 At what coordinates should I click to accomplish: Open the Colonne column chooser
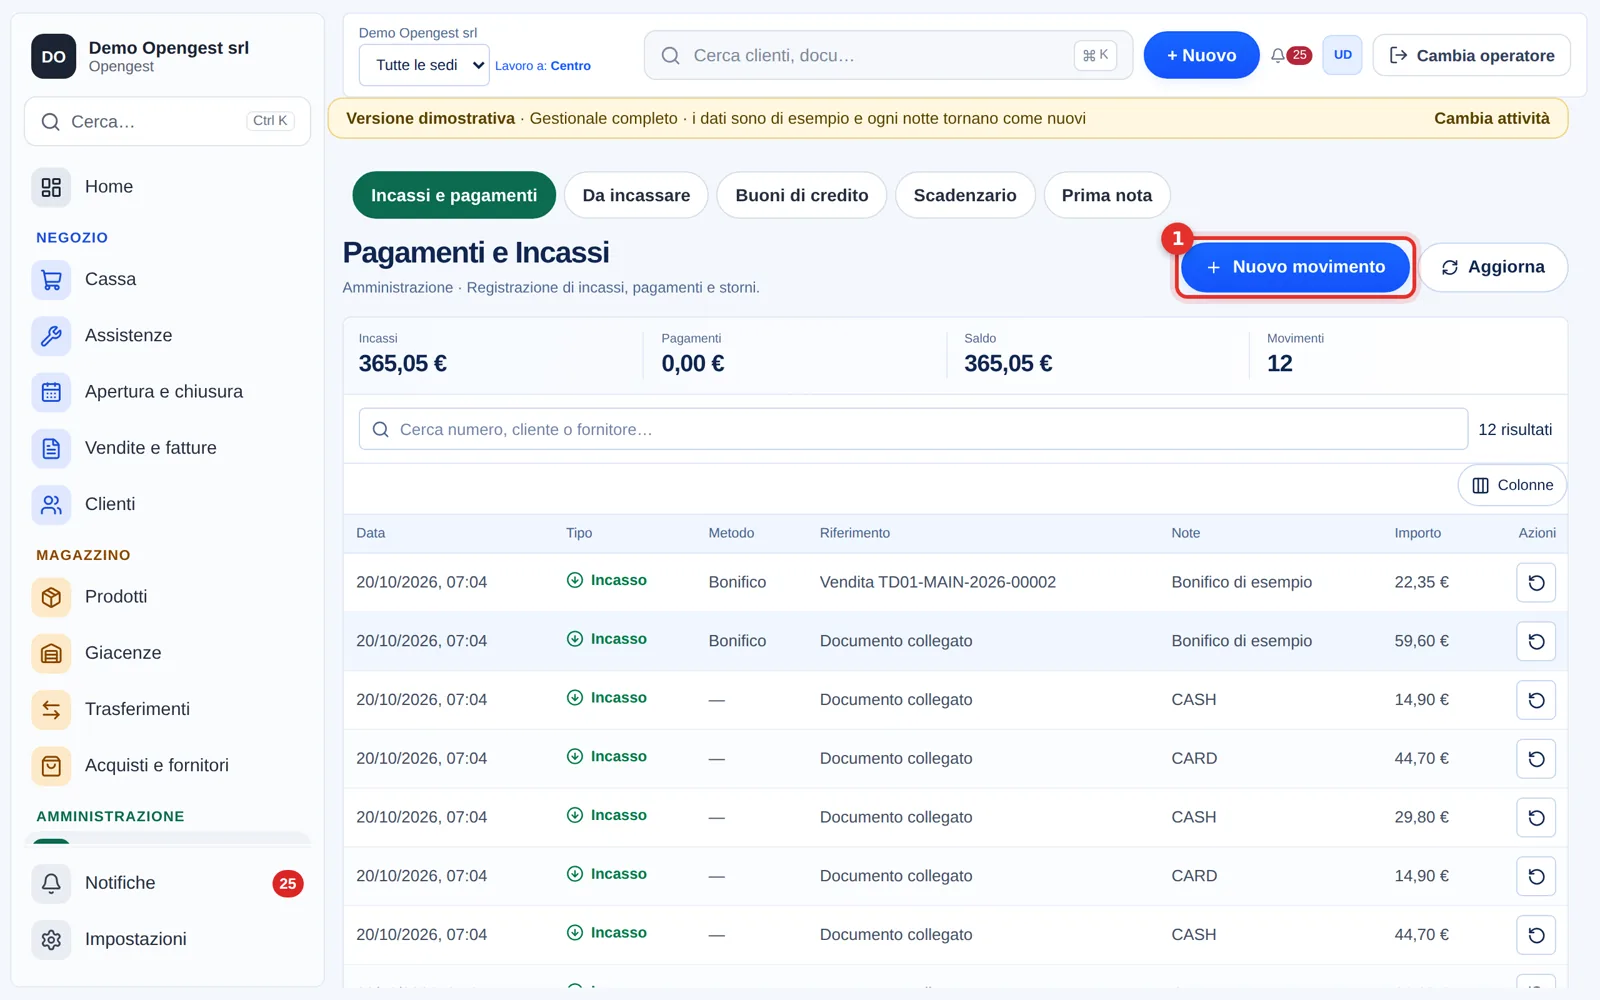[x=1512, y=485]
